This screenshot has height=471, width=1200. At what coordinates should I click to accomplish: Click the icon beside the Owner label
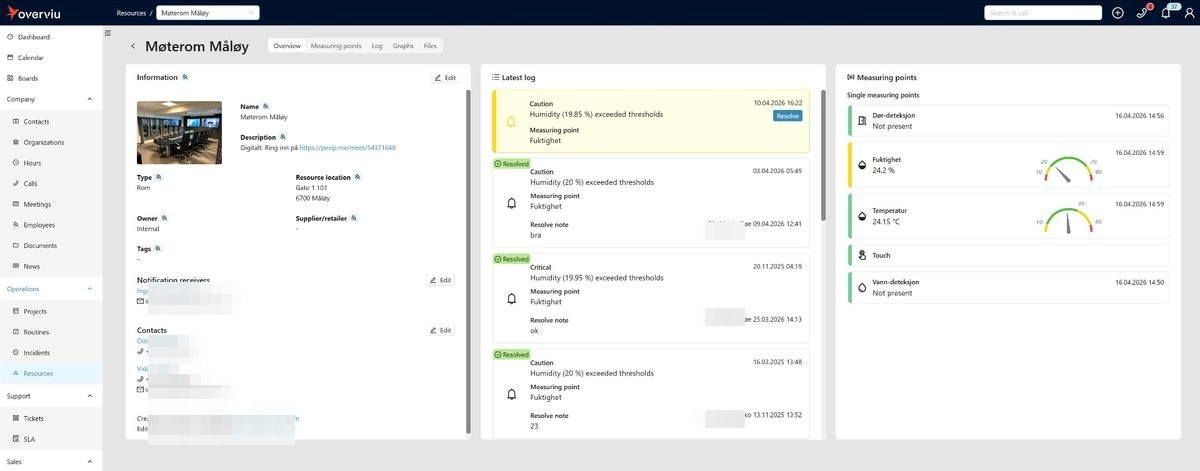[x=164, y=217]
